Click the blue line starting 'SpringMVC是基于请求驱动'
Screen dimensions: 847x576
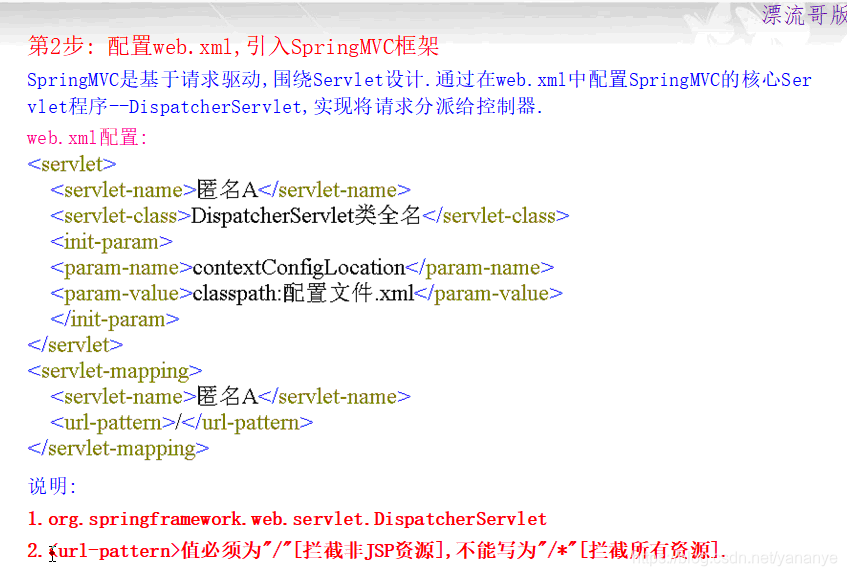click(x=419, y=80)
